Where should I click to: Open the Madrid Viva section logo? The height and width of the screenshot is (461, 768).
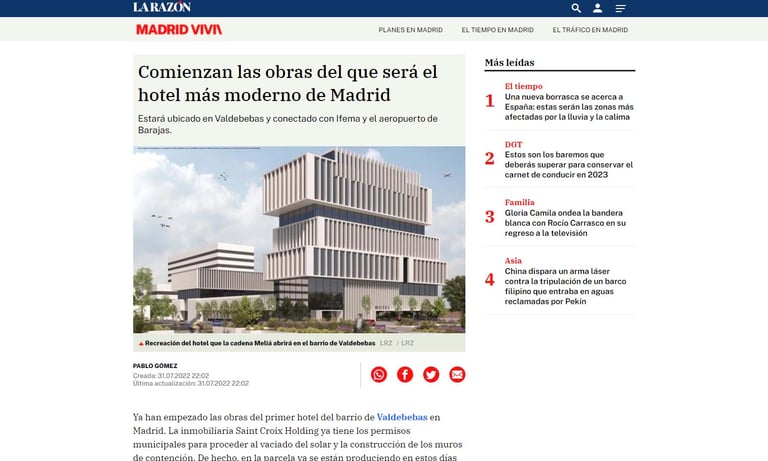point(179,29)
